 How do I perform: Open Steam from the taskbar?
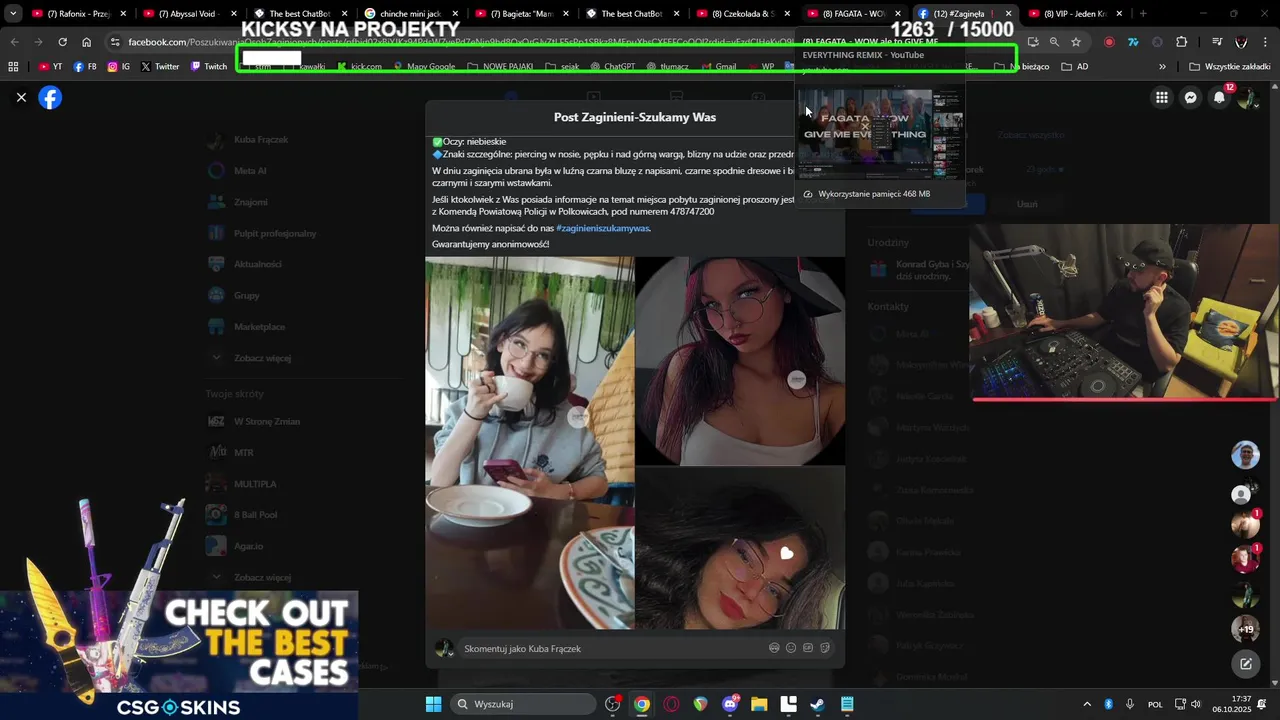817,704
